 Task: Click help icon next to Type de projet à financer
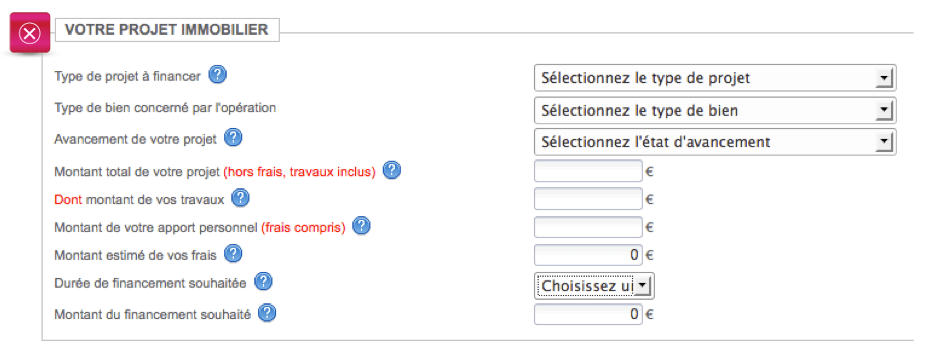click(218, 75)
